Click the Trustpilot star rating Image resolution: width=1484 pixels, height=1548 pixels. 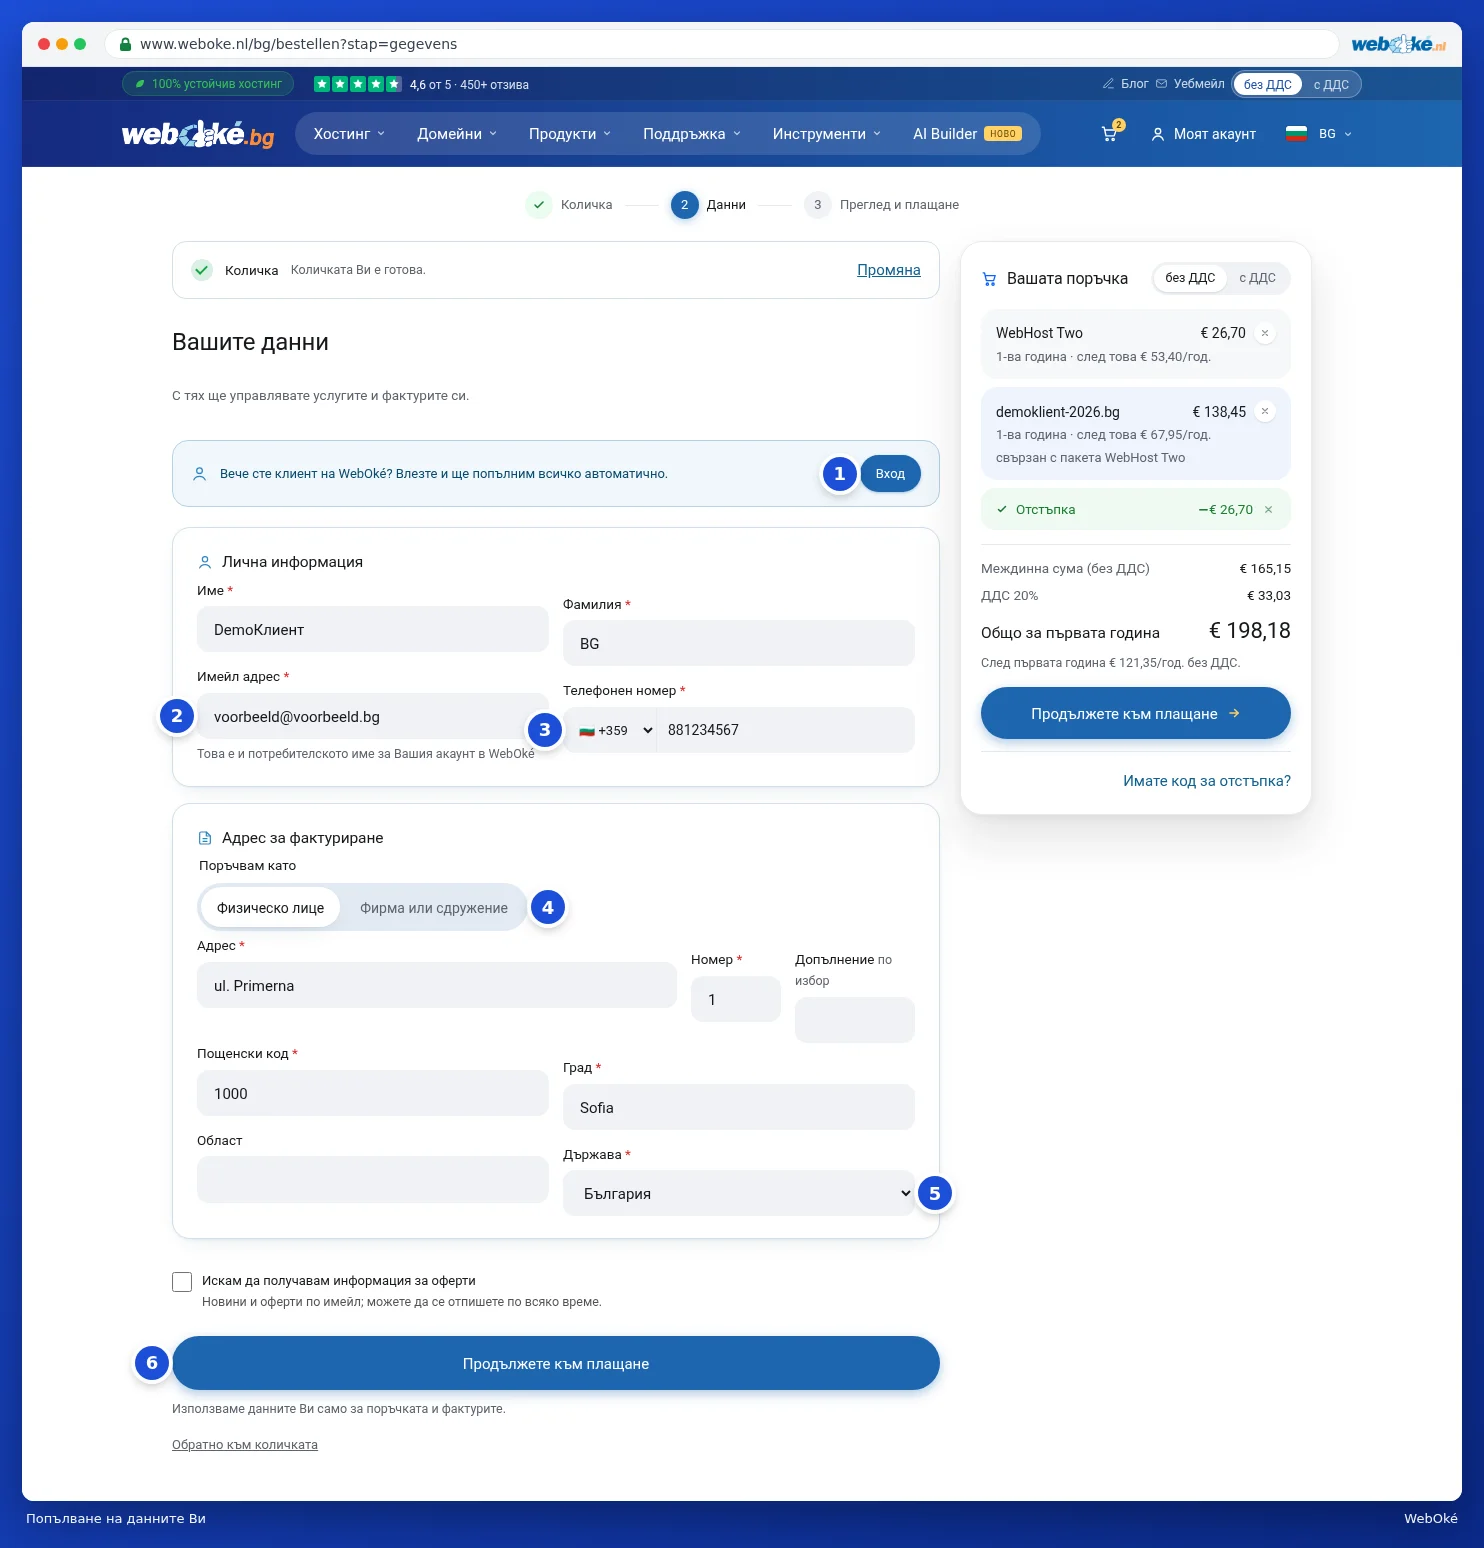coord(358,84)
